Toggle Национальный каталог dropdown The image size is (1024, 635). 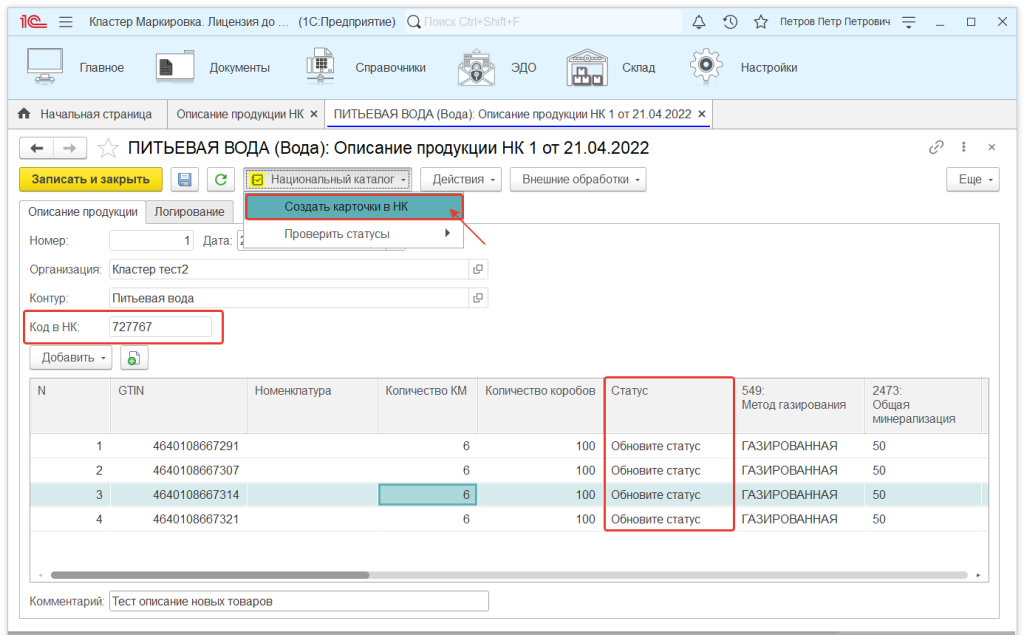pyautogui.click(x=328, y=179)
